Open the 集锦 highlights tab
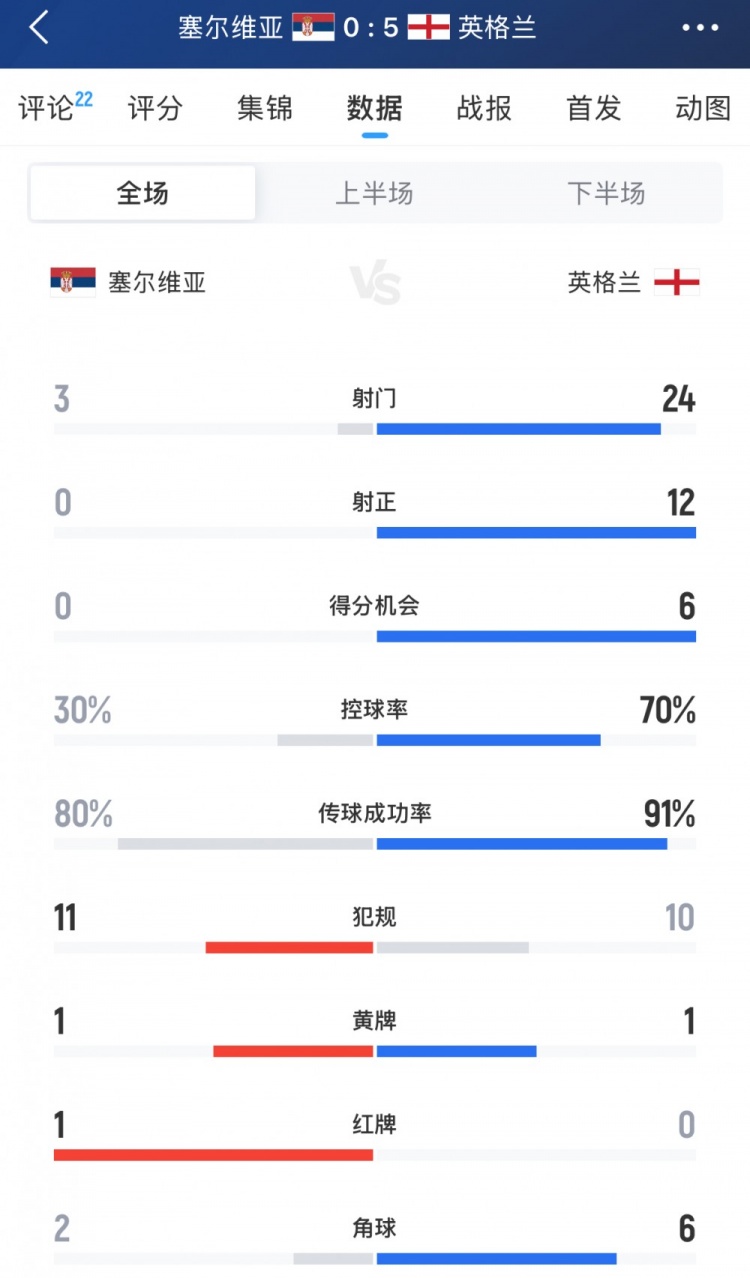750x1278 pixels. click(265, 108)
